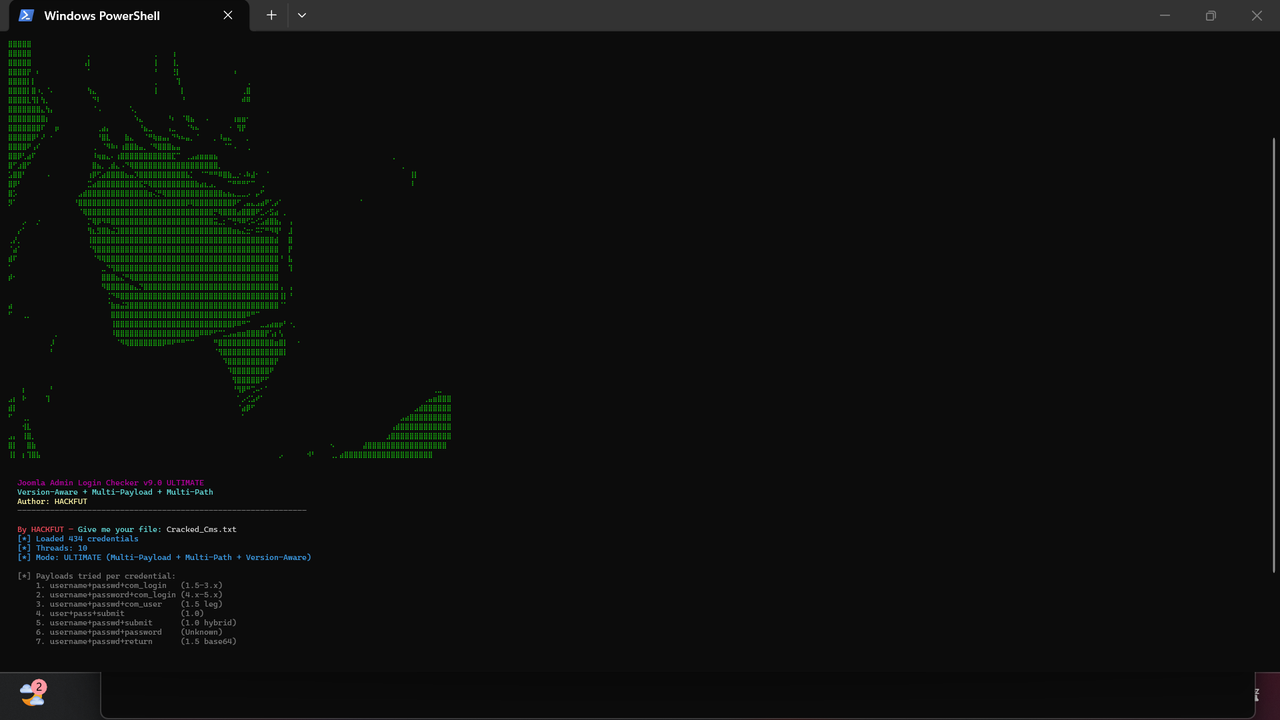Click the "Joomla Admin Login Checker v9.0 ULTIMATE" title
This screenshot has height=720, width=1280.
point(110,483)
